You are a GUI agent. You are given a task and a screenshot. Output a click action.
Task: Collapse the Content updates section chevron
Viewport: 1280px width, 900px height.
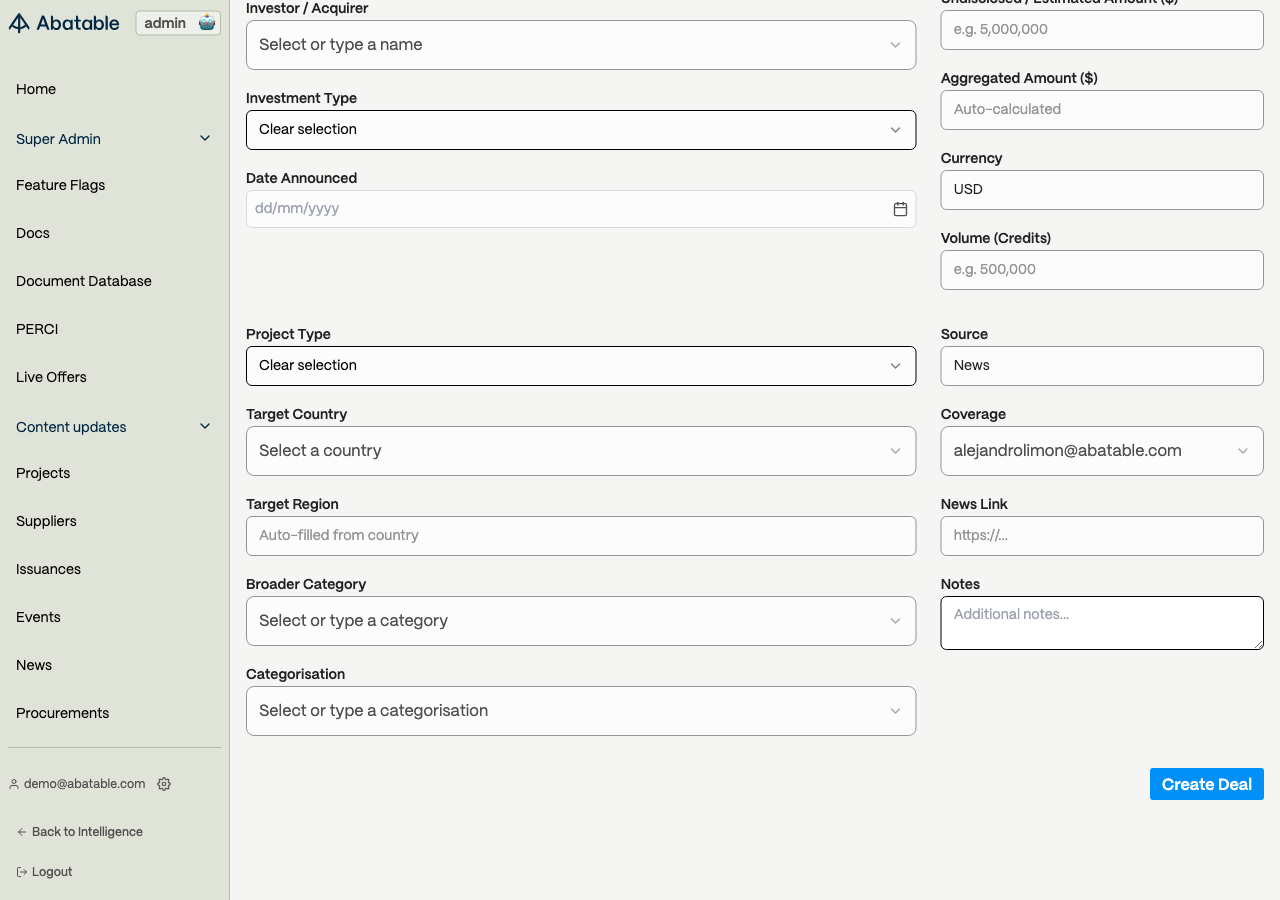[205, 426]
